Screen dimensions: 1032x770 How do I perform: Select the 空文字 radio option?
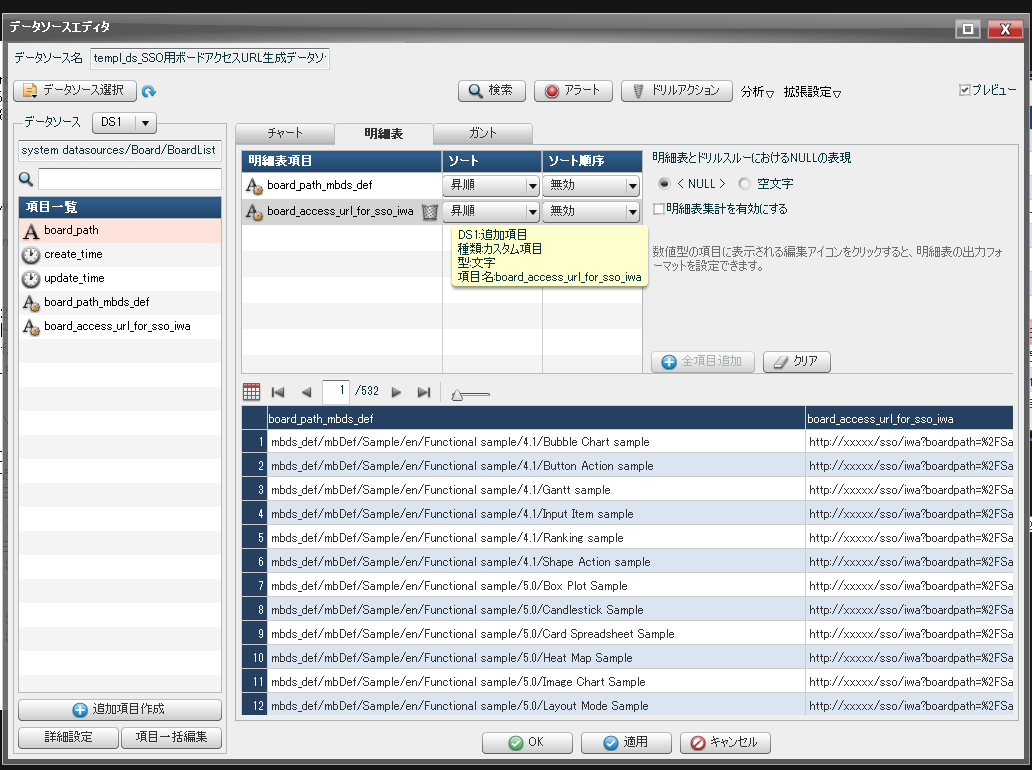pos(744,184)
